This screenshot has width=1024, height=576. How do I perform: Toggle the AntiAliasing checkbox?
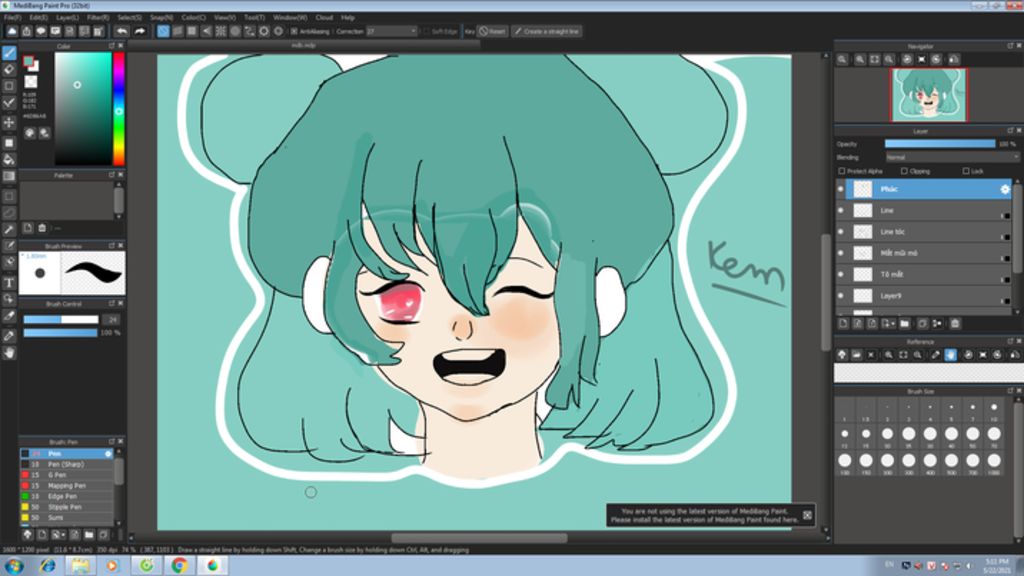[294, 31]
